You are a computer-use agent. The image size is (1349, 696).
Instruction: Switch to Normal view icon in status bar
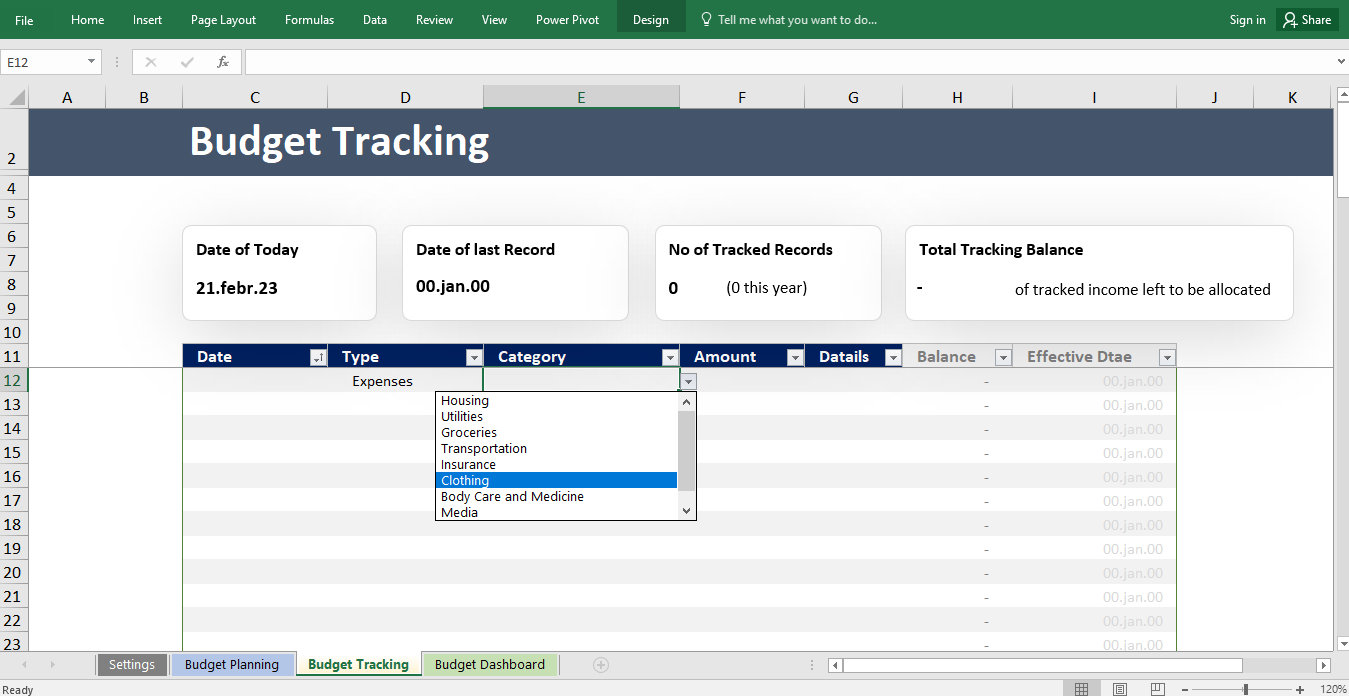click(x=1081, y=688)
